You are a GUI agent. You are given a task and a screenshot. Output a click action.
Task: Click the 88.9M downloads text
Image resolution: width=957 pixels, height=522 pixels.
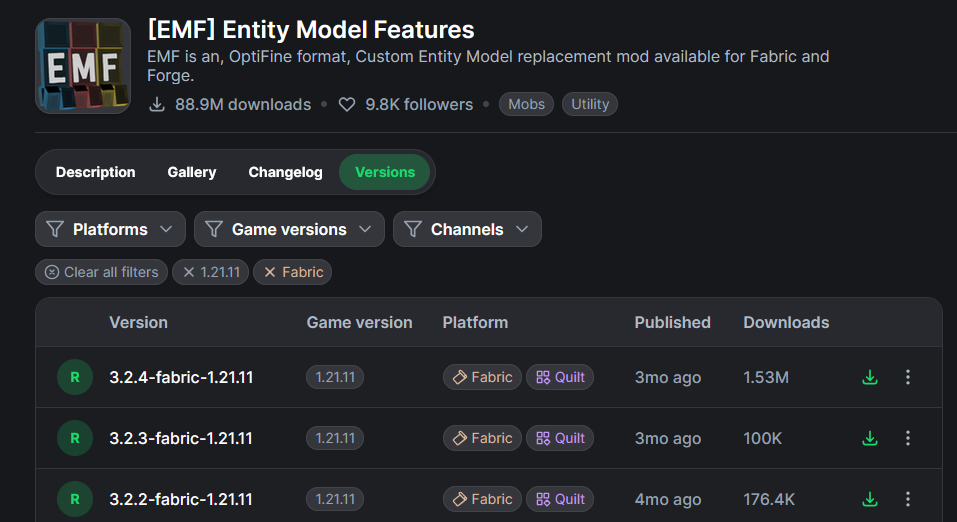pos(243,104)
